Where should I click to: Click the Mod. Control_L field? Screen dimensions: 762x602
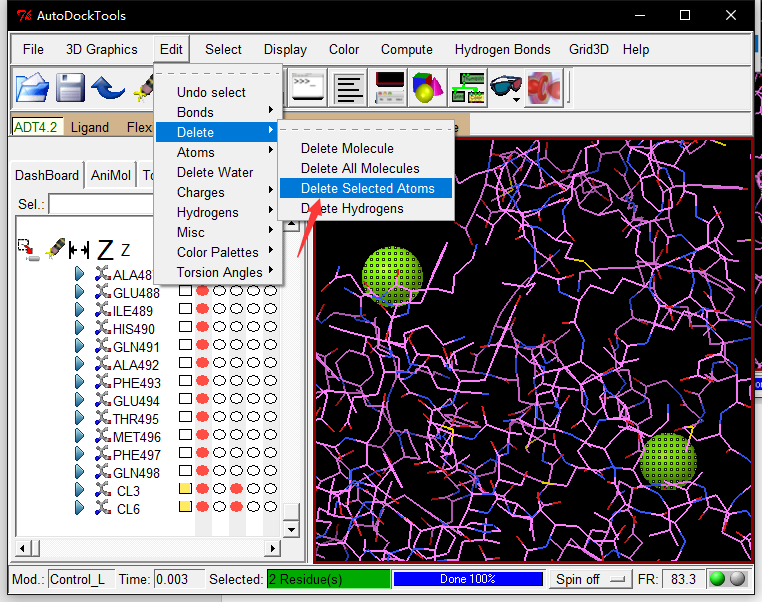click(81, 579)
